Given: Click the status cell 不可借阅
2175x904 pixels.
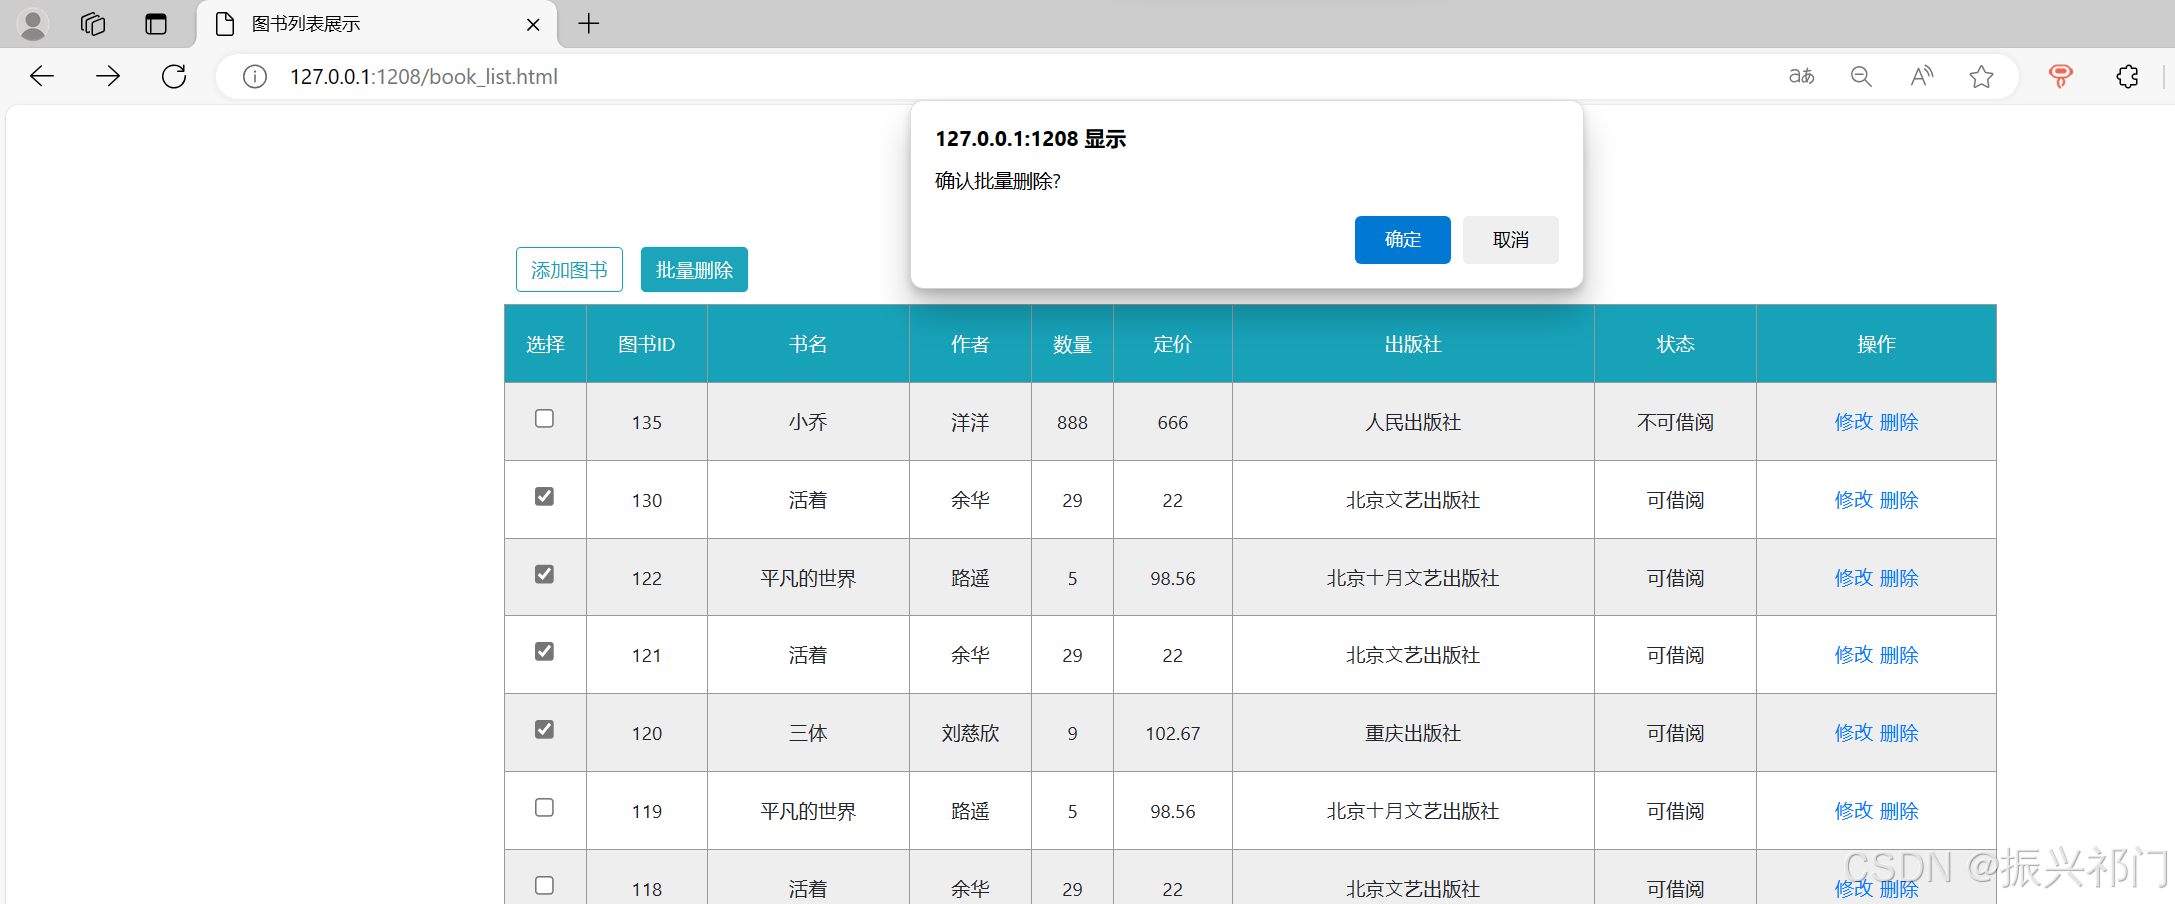Looking at the screenshot, I should pos(1675,422).
